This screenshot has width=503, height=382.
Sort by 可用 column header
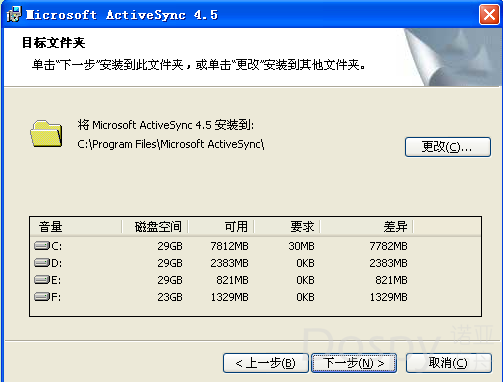(221, 227)
